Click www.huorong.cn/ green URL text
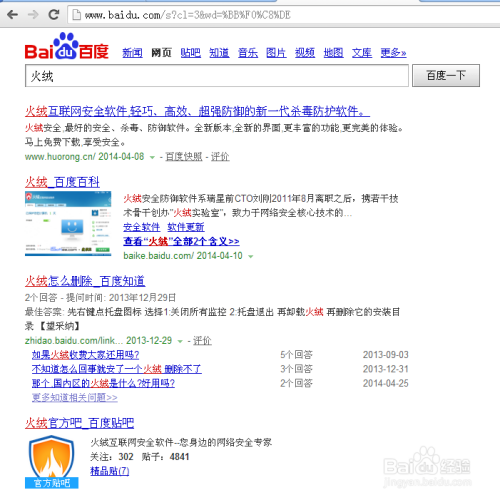 (60, 156)
